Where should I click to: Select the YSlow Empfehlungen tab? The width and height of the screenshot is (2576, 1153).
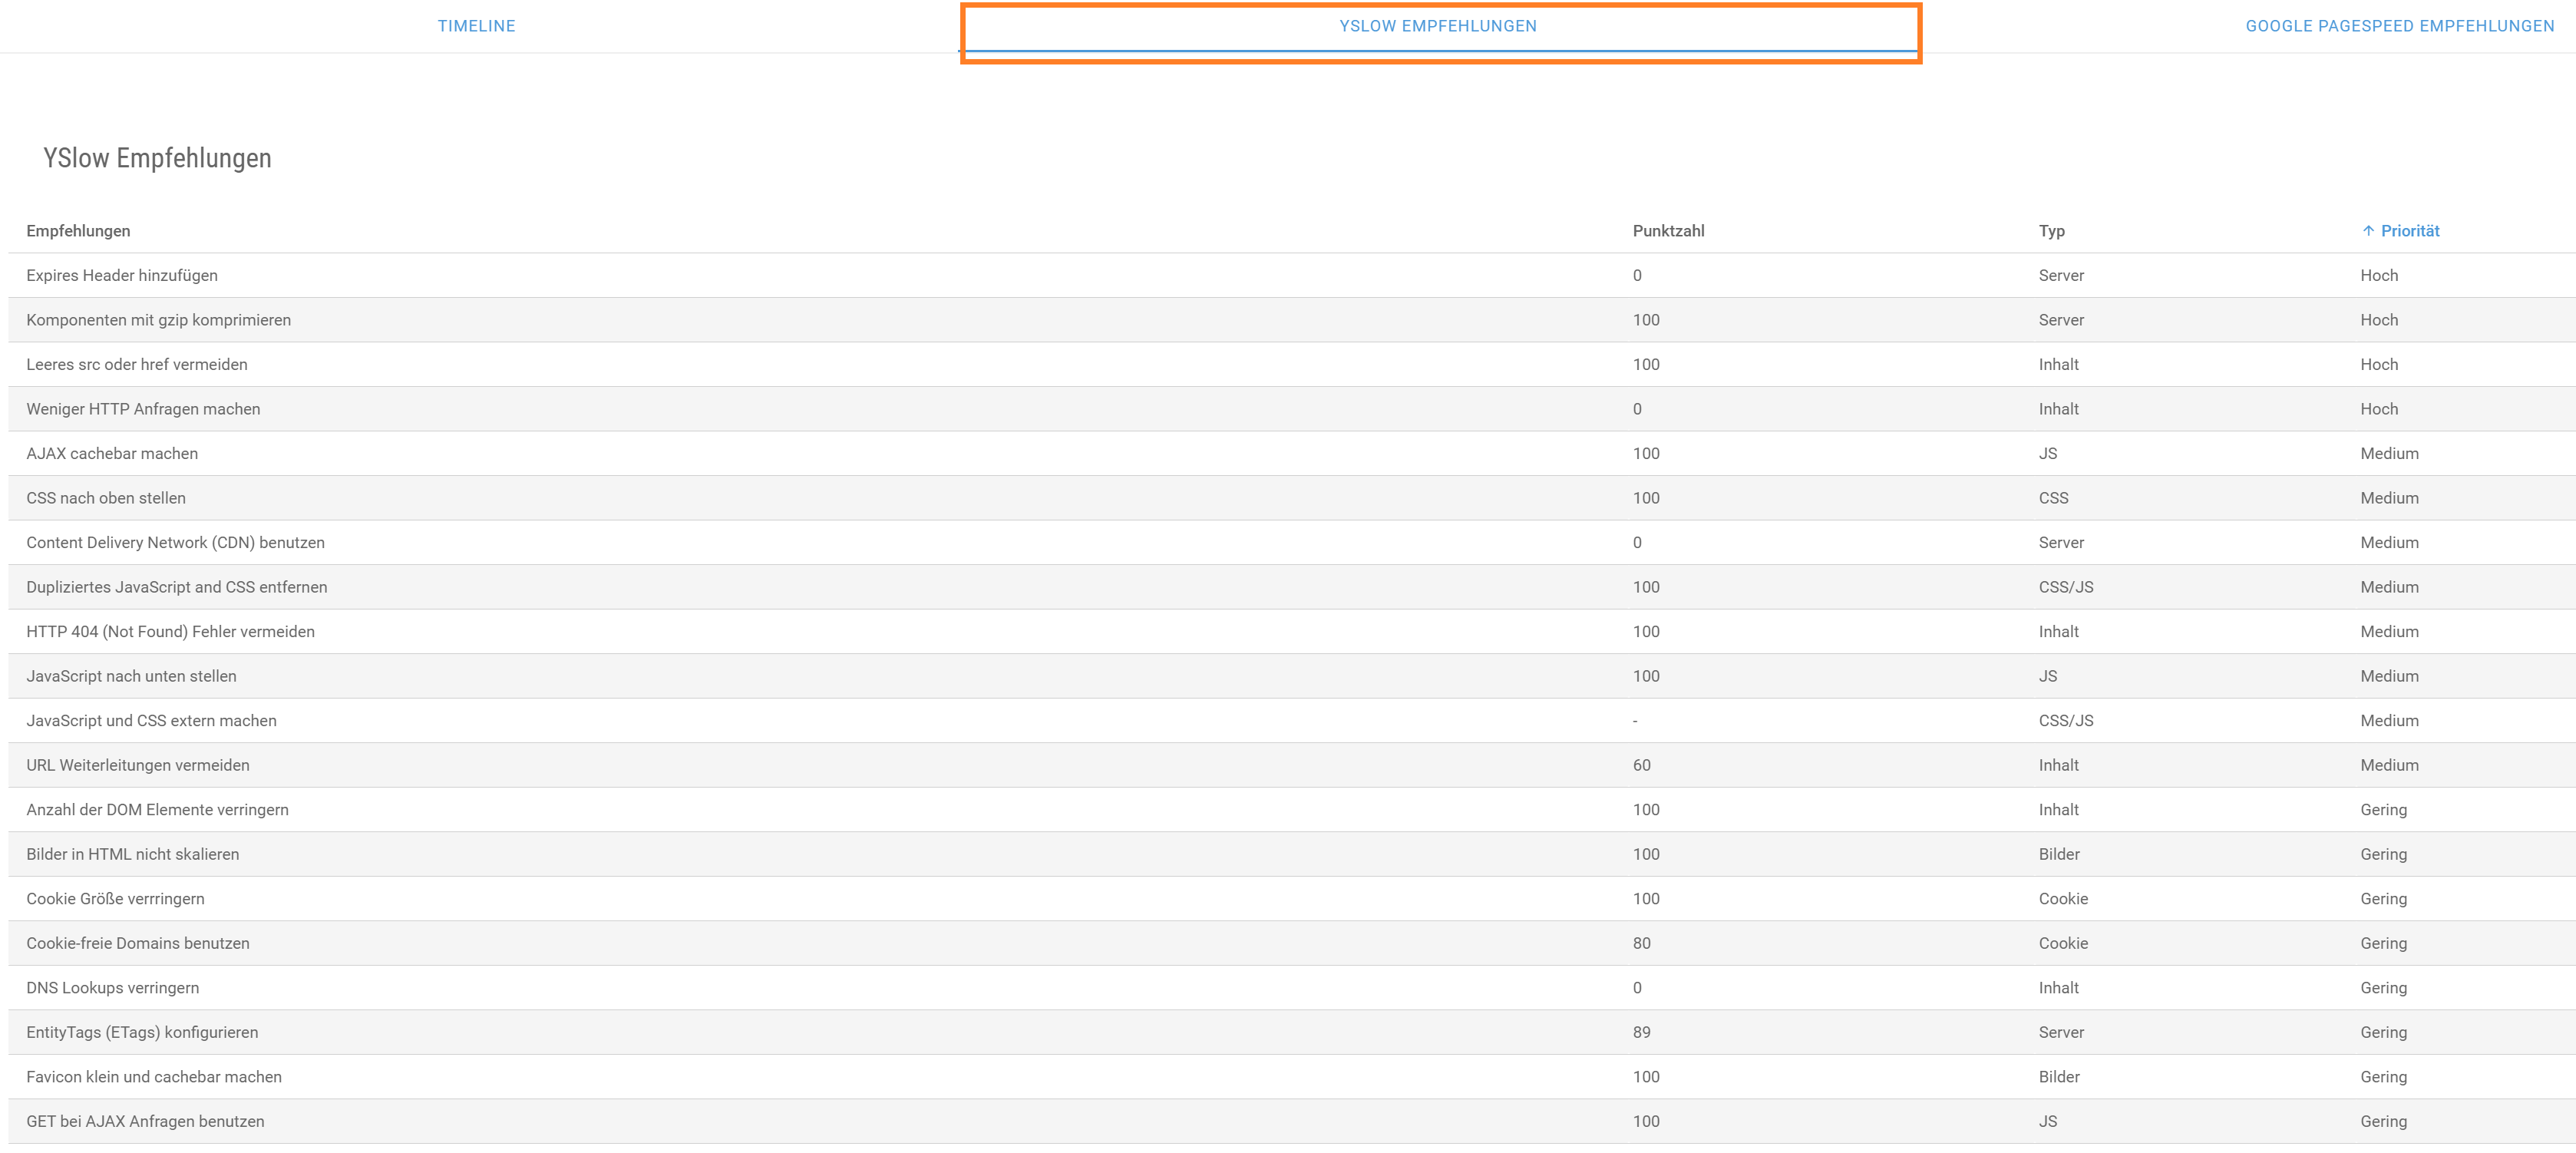1438,26
